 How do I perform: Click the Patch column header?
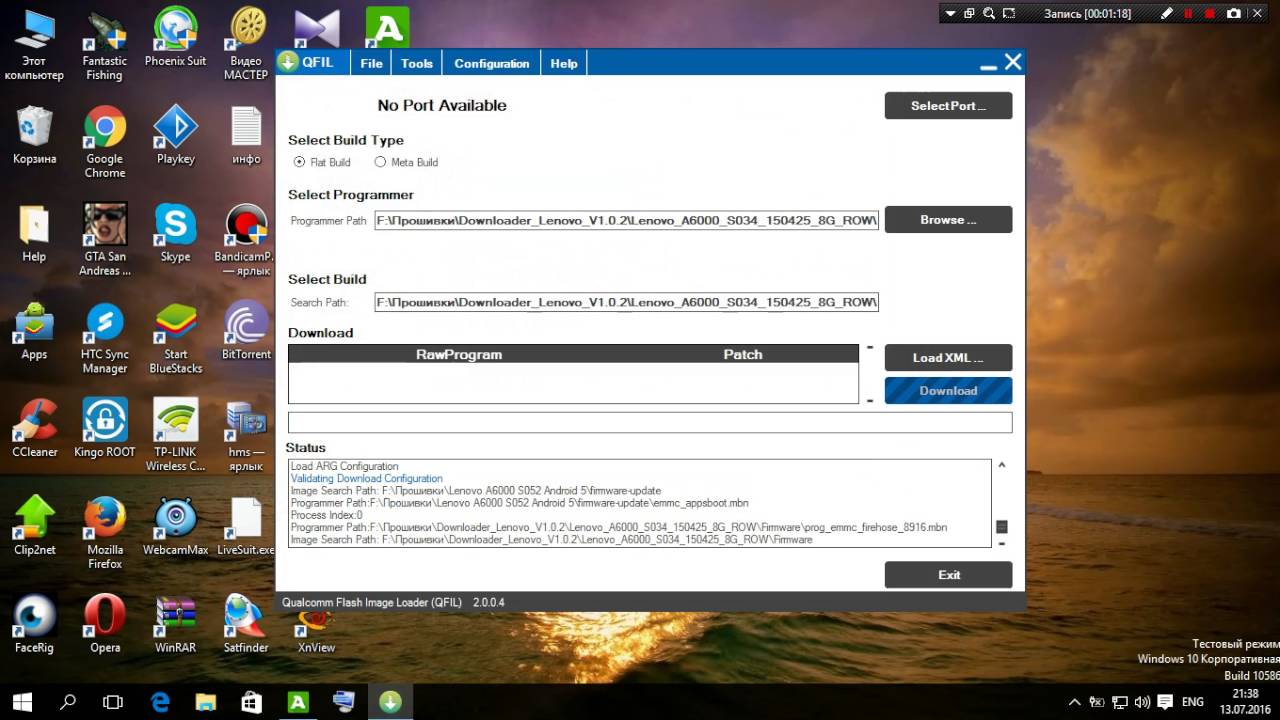(743, 354)
